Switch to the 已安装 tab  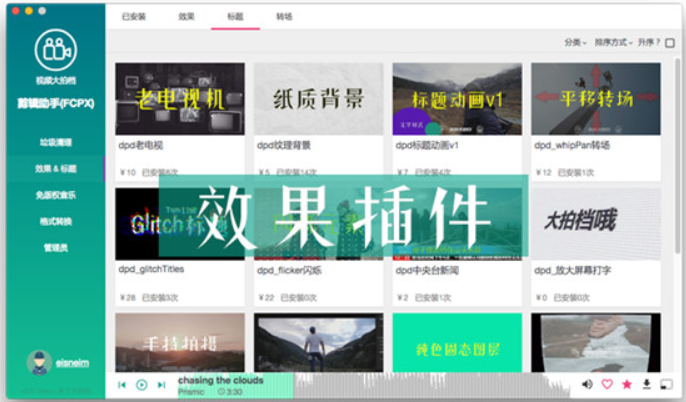click(x=133, y=17)
